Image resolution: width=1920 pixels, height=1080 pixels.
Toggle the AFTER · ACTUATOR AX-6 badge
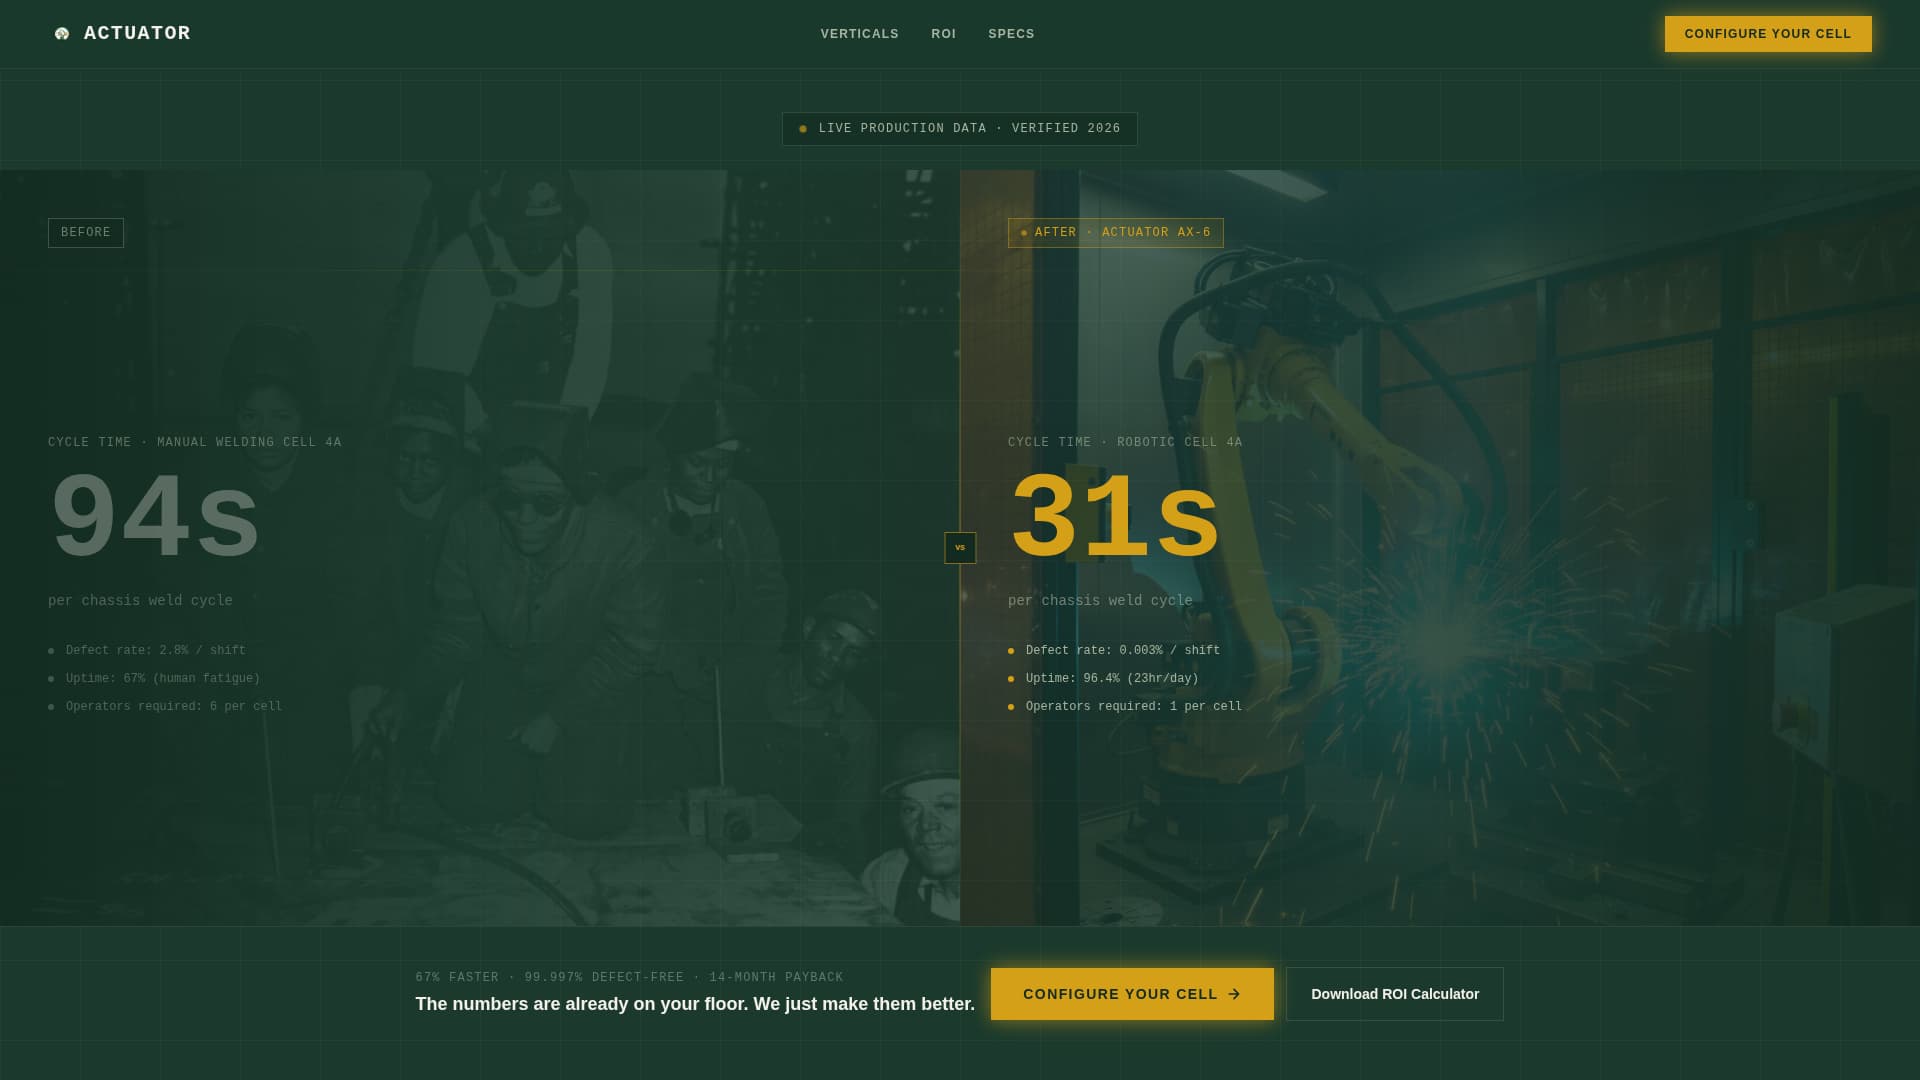click(x=1116, y=232)
